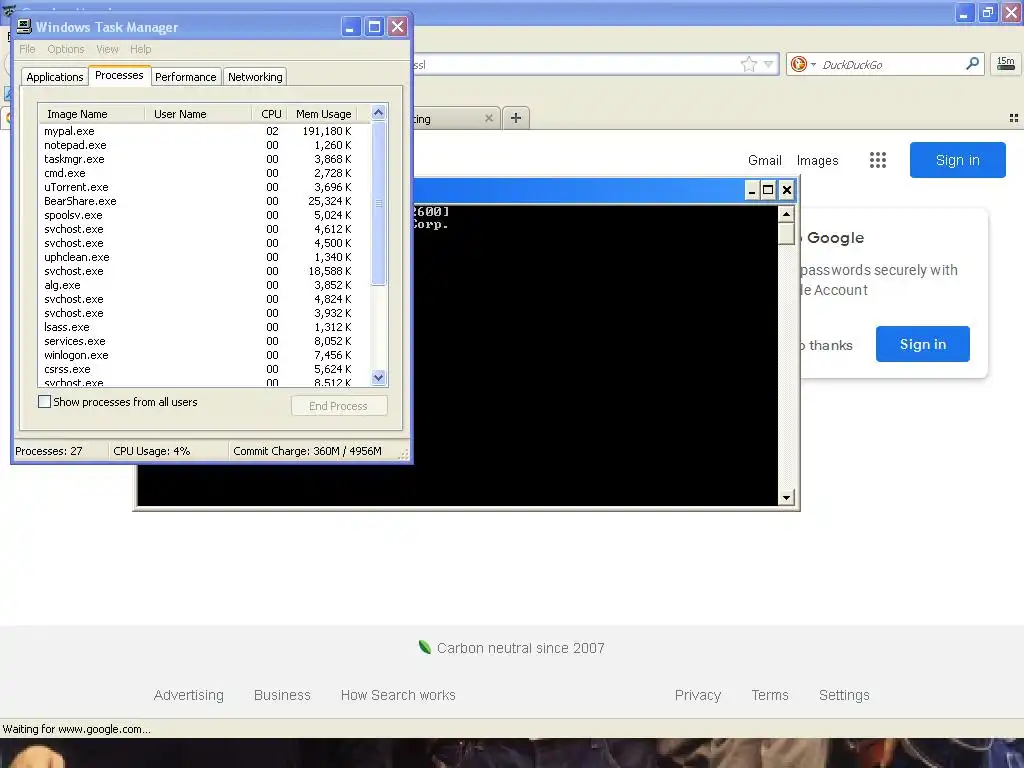
Task: Click command prompt scrollbar up arrow
Action: [786, 214]
